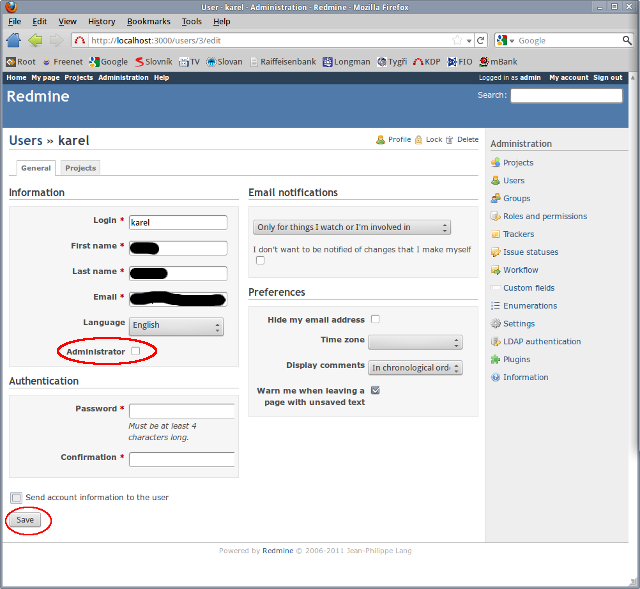Image resolution: width=640 pixels, height=589 pixels.
Task: Click the Users breadcrumb heading link
Action: pyautogui.click(x=26, y=140)
